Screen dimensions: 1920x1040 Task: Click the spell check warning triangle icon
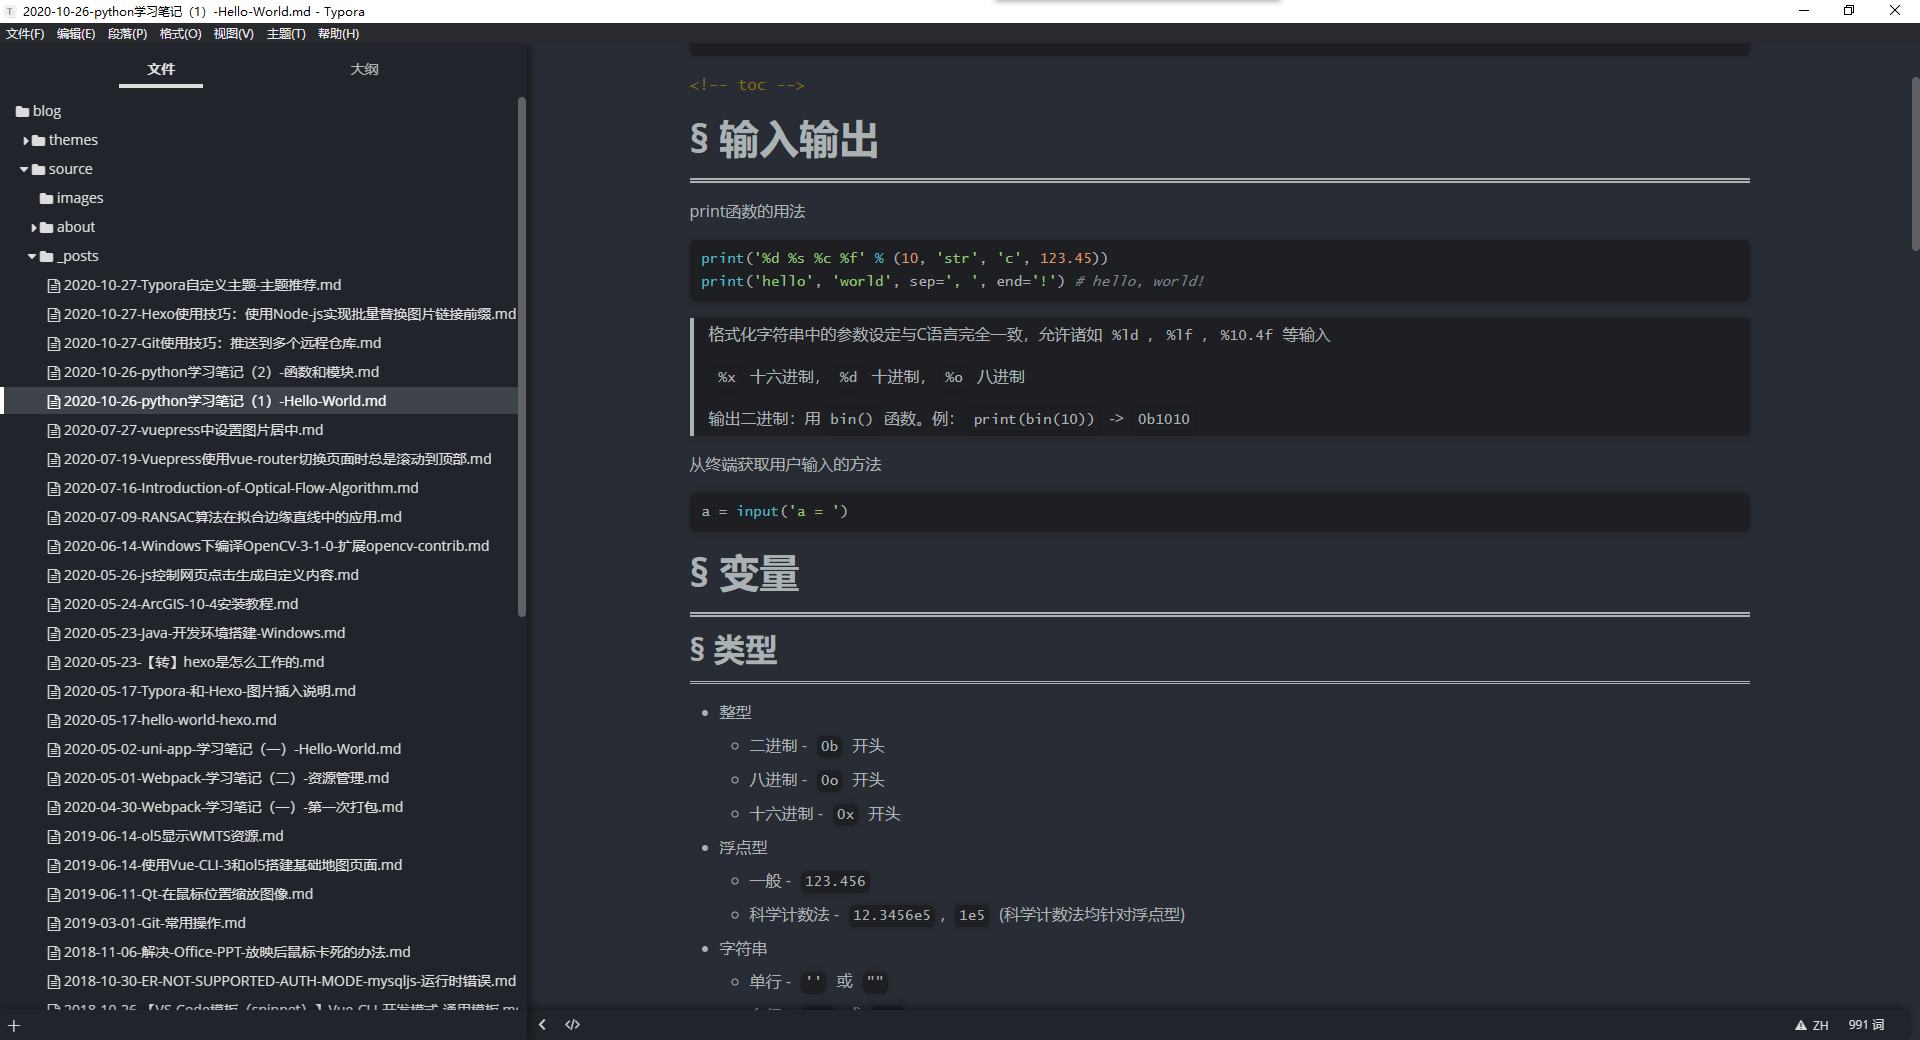pos(1800,1025)
